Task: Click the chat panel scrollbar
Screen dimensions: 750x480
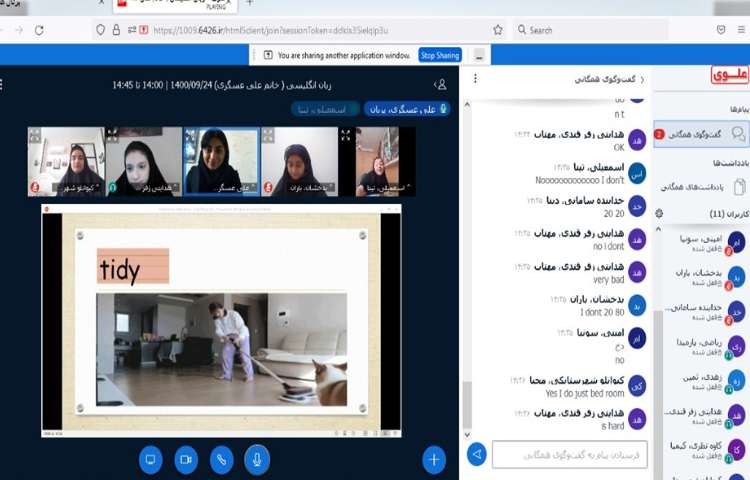Action: click(x=465, y=400)
